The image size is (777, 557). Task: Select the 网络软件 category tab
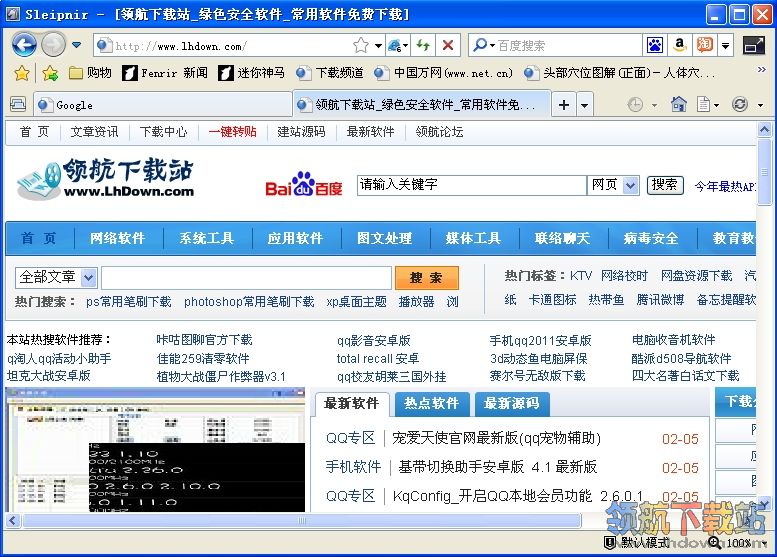pyautogui.click(x=118, y=238)
